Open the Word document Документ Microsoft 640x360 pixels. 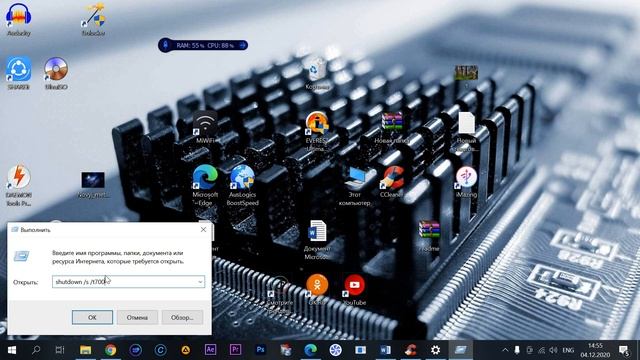click(317, 240)
